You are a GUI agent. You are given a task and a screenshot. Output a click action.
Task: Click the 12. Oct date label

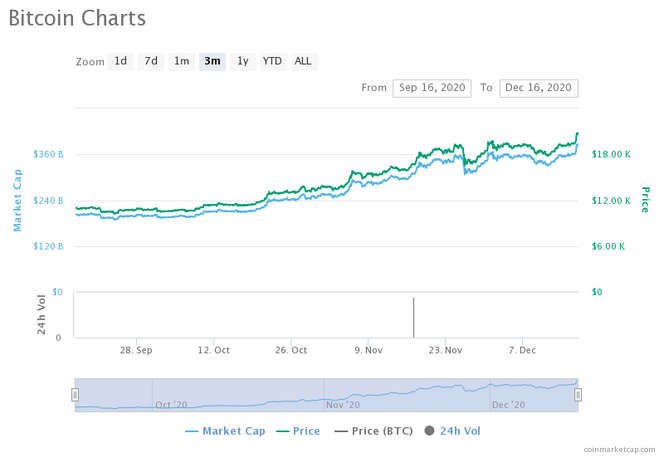(x=213, y=350)
